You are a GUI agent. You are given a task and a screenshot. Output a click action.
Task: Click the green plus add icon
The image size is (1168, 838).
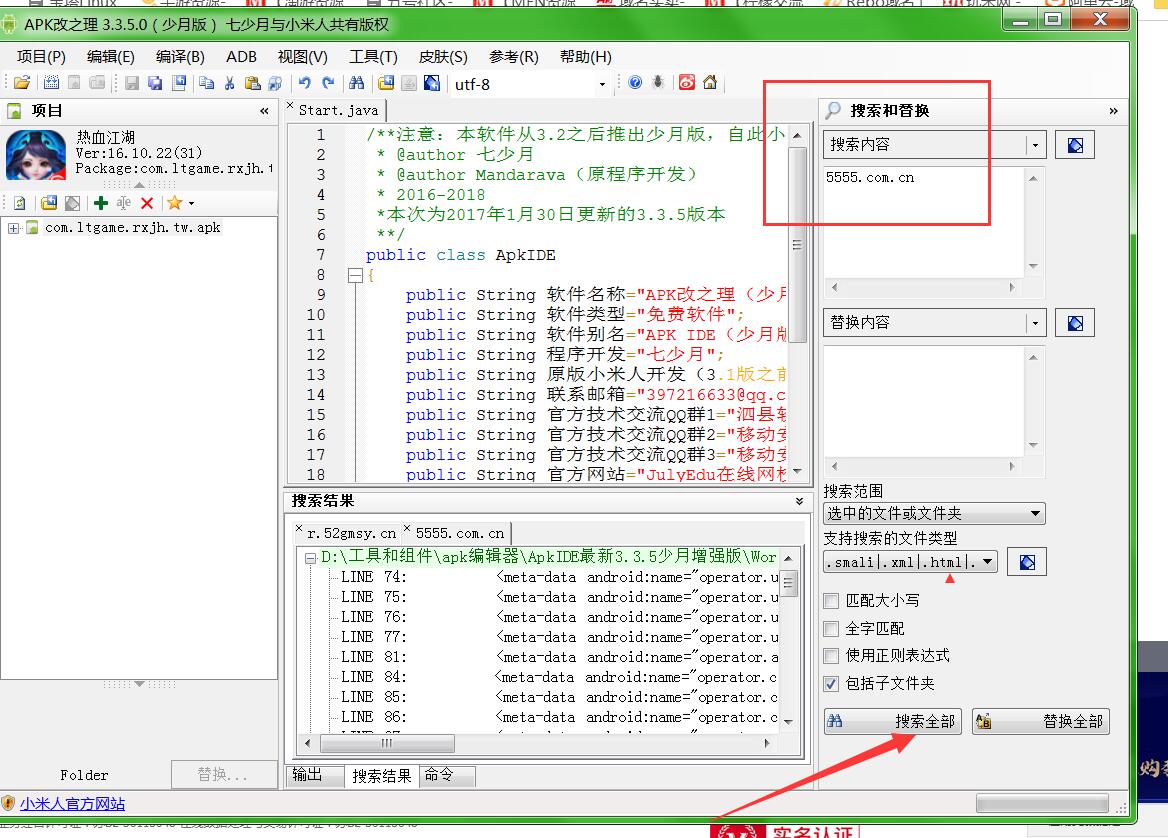[100, 203]
